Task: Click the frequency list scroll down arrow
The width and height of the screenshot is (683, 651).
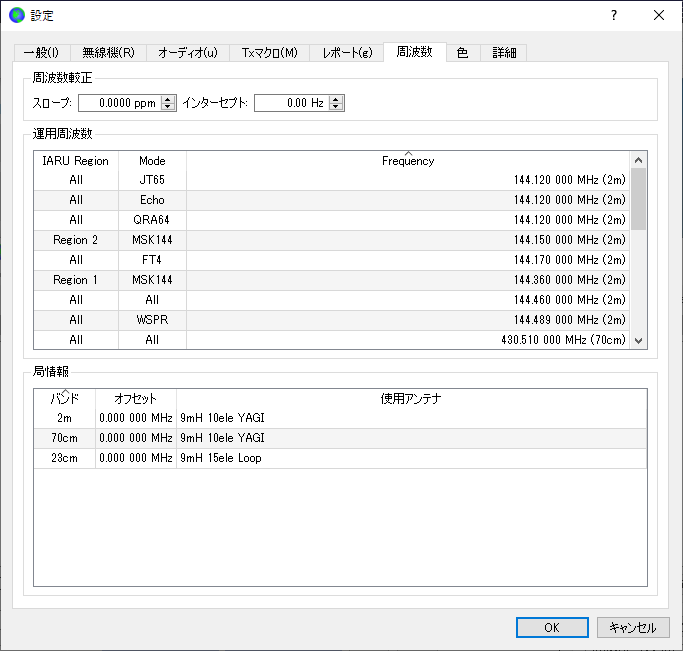Action: [639, 341]
